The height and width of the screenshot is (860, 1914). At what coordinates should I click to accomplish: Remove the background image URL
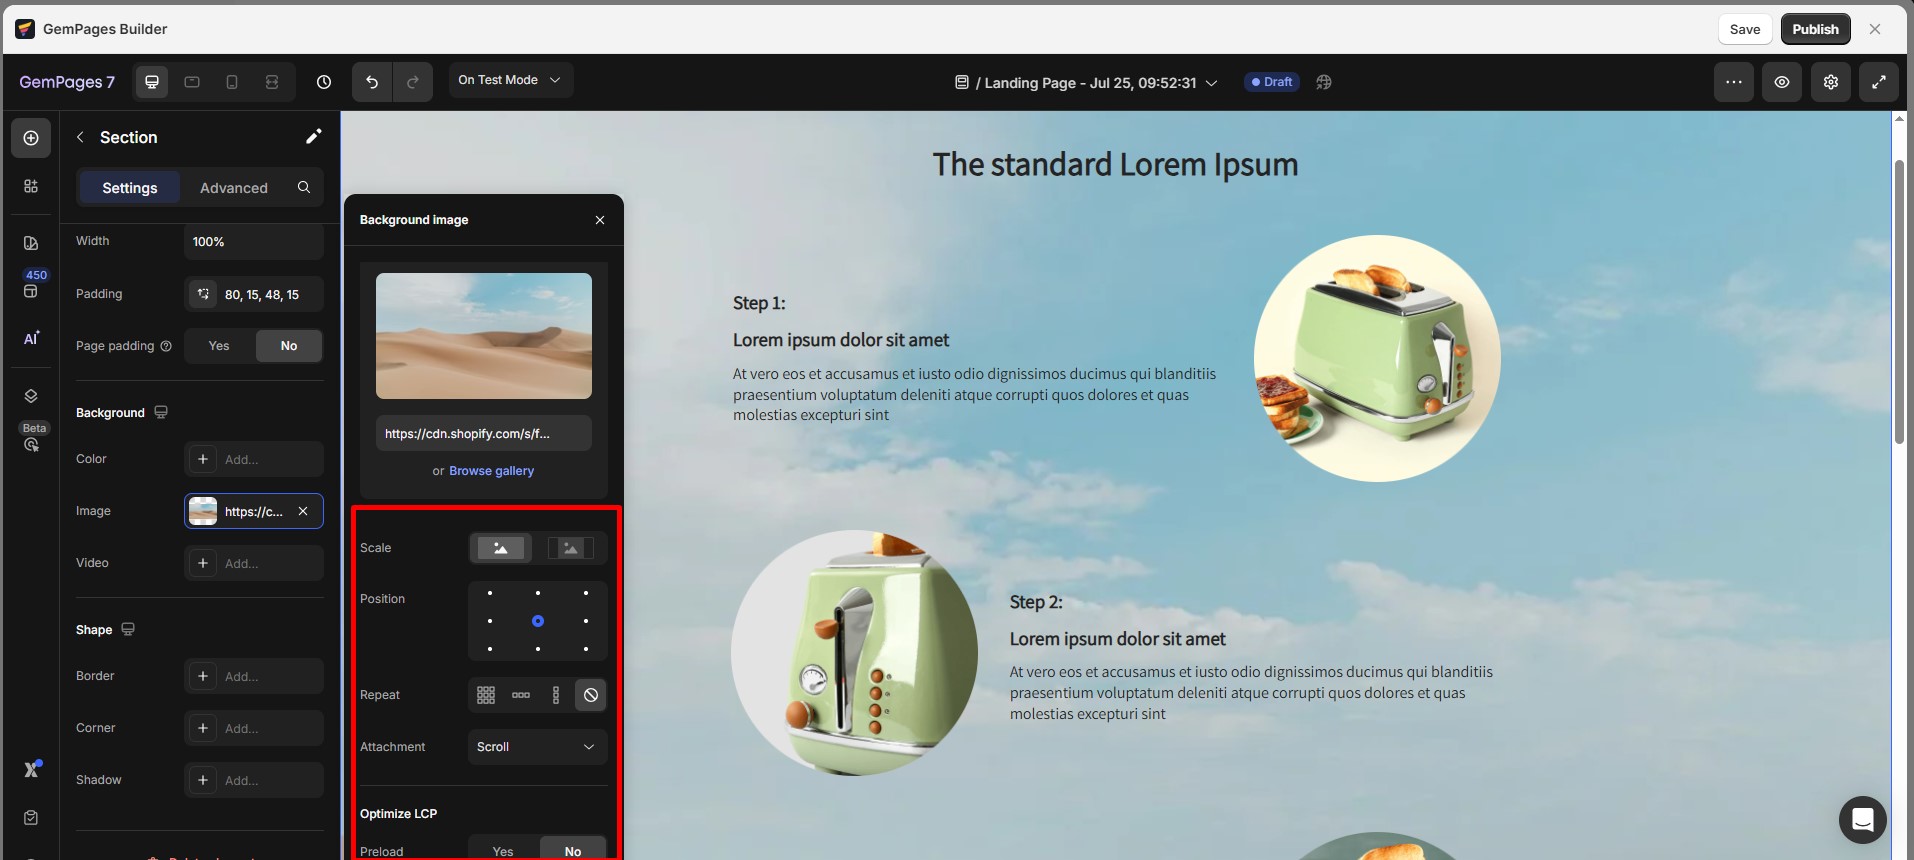(303, 511)
